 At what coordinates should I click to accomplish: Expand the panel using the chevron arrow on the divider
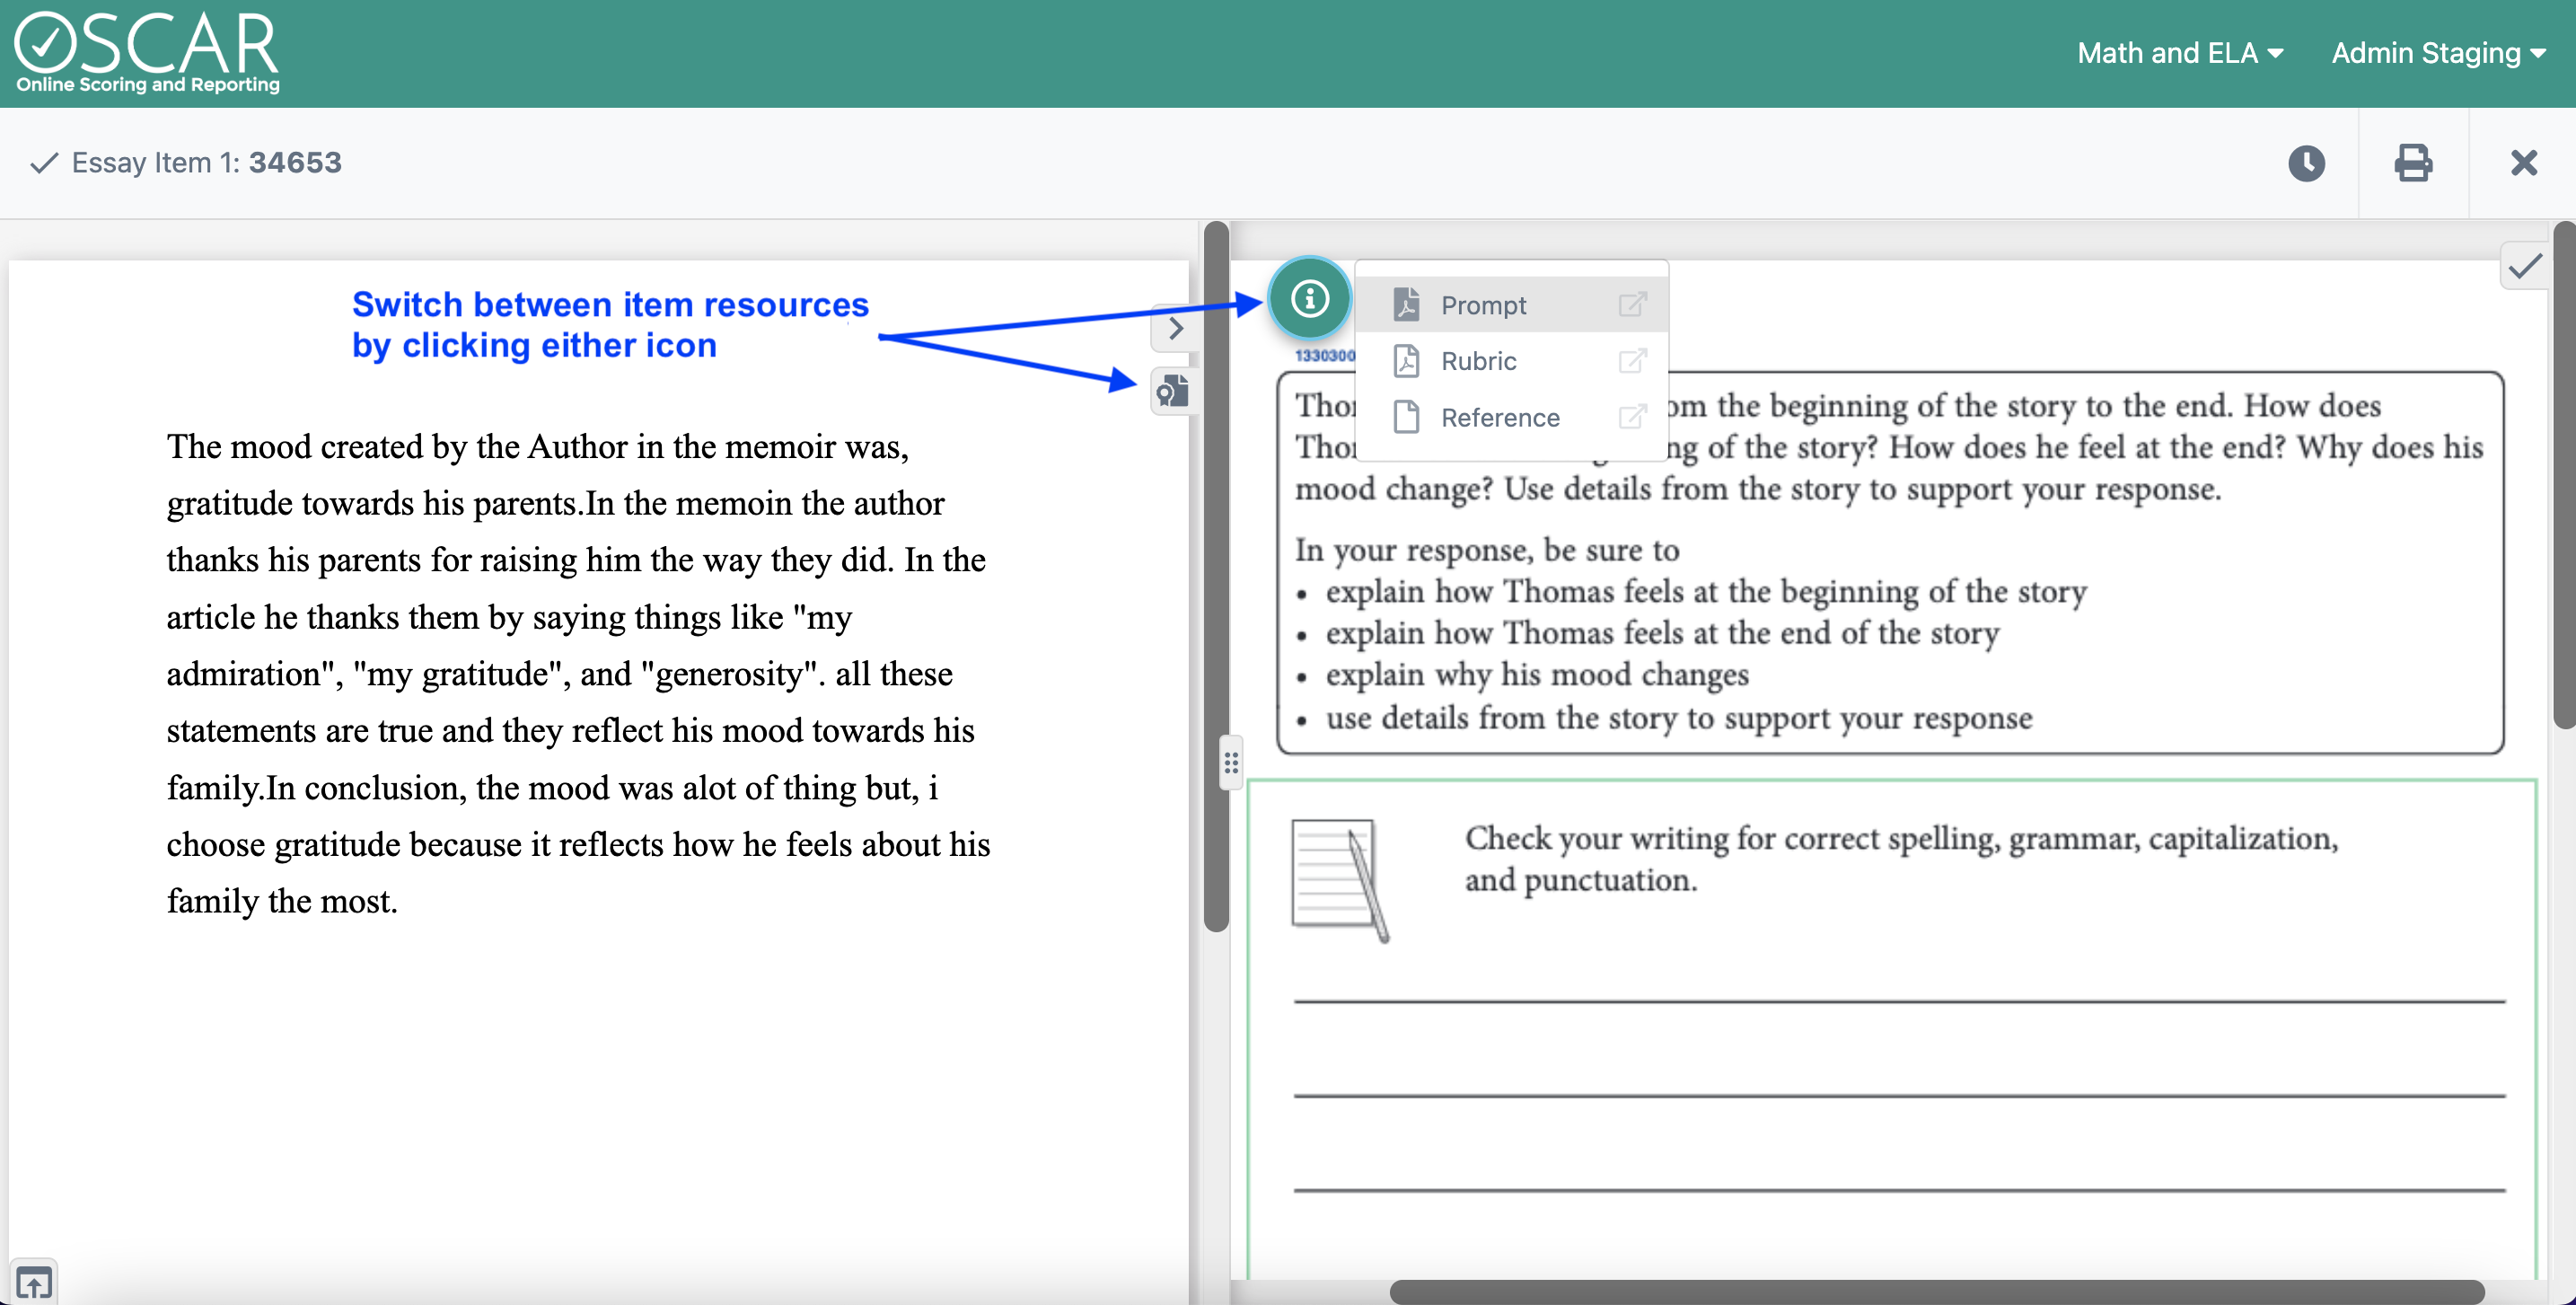(x=1175, y=328)
